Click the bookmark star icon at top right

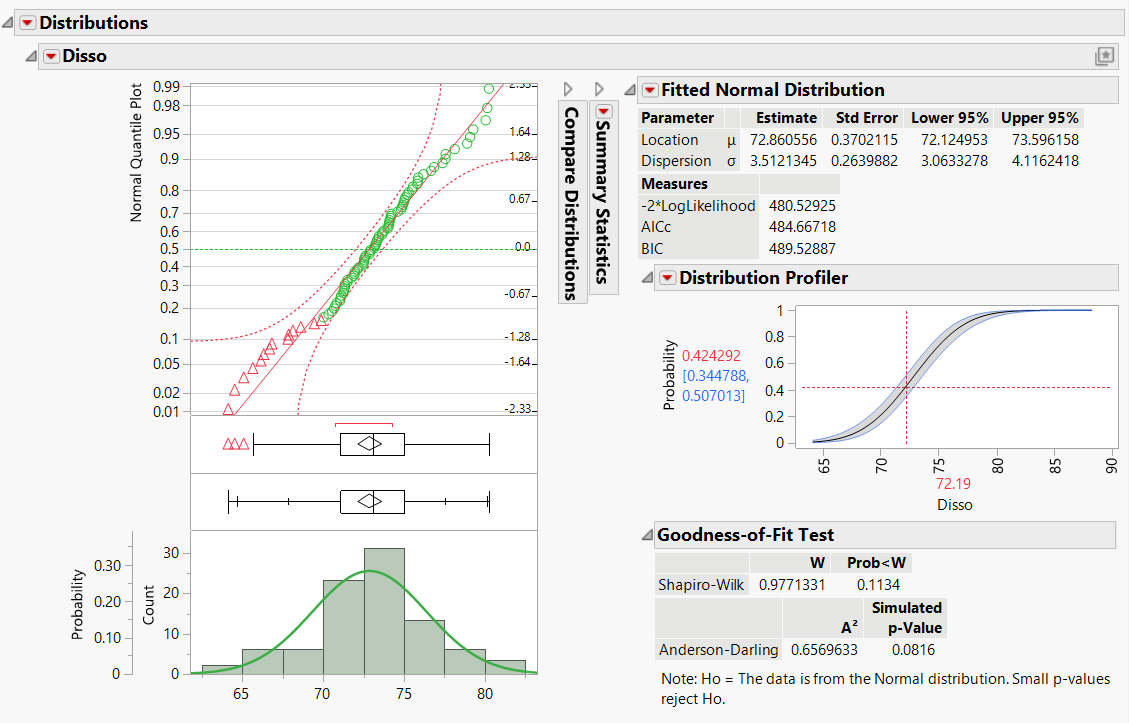pos(1104,56)
